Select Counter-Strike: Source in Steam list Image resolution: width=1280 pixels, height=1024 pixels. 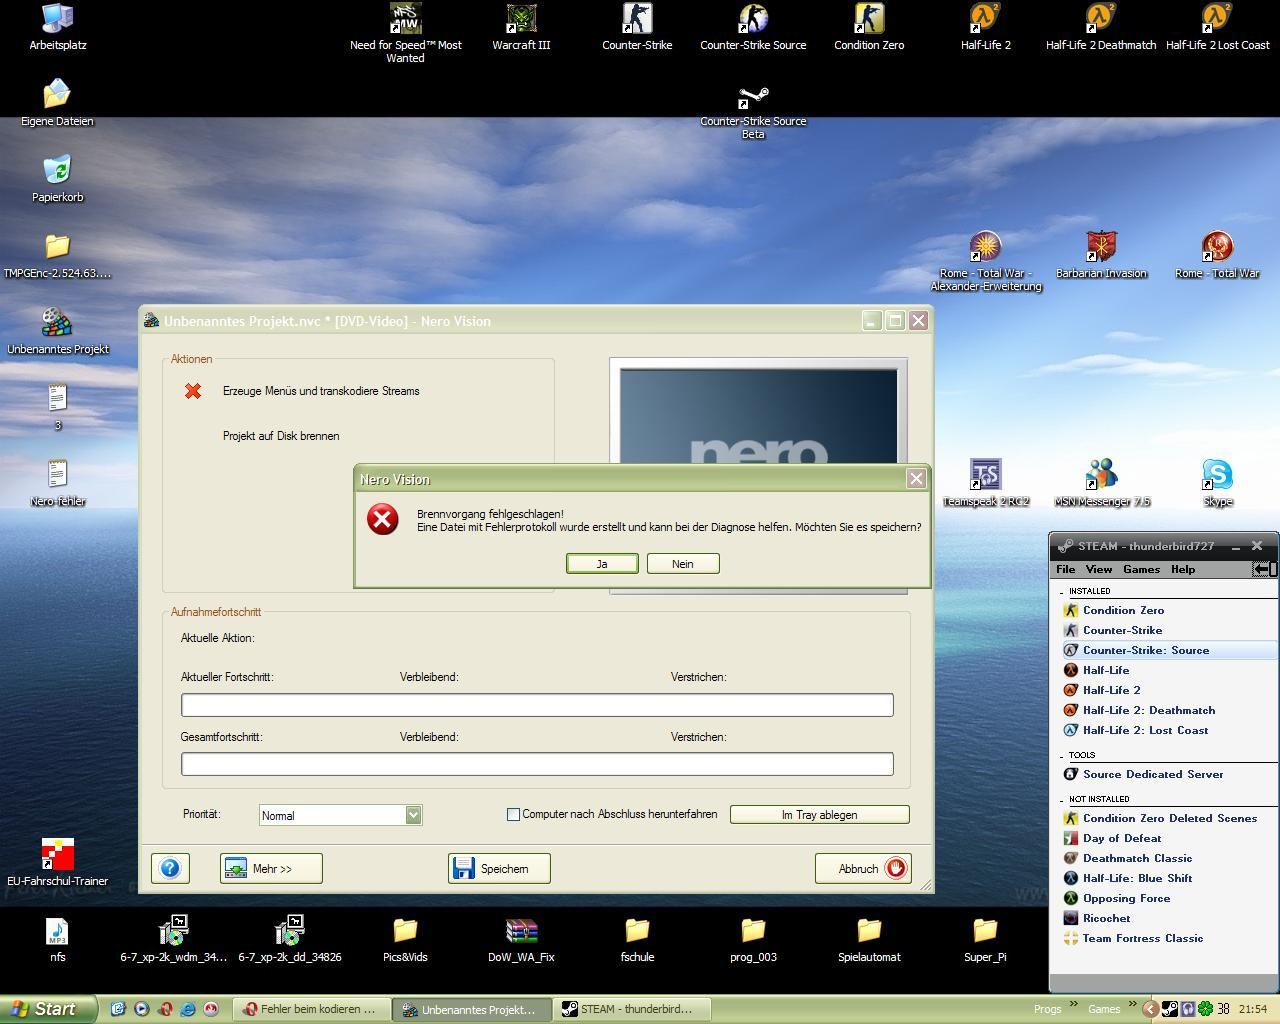1146,650
